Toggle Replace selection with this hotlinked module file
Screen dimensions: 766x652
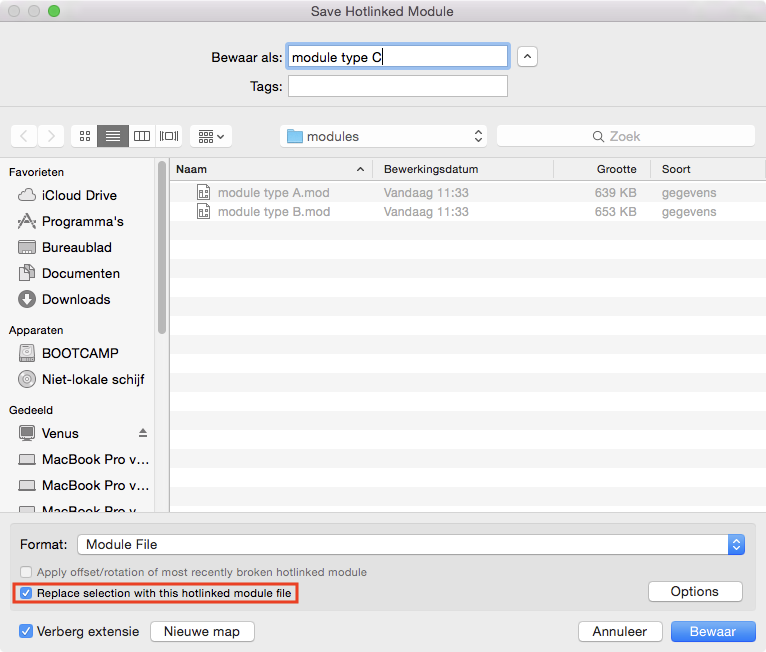click(26, 593)
